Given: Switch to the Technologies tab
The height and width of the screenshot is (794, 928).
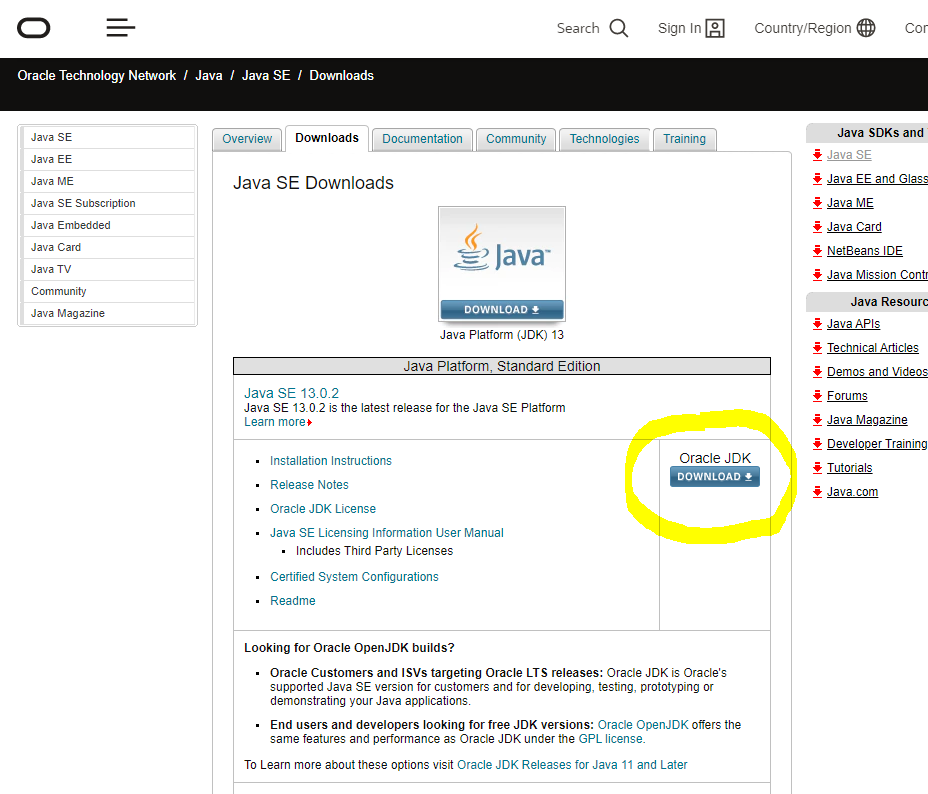Looking at the screenshot, I should (x=604, y=139).
